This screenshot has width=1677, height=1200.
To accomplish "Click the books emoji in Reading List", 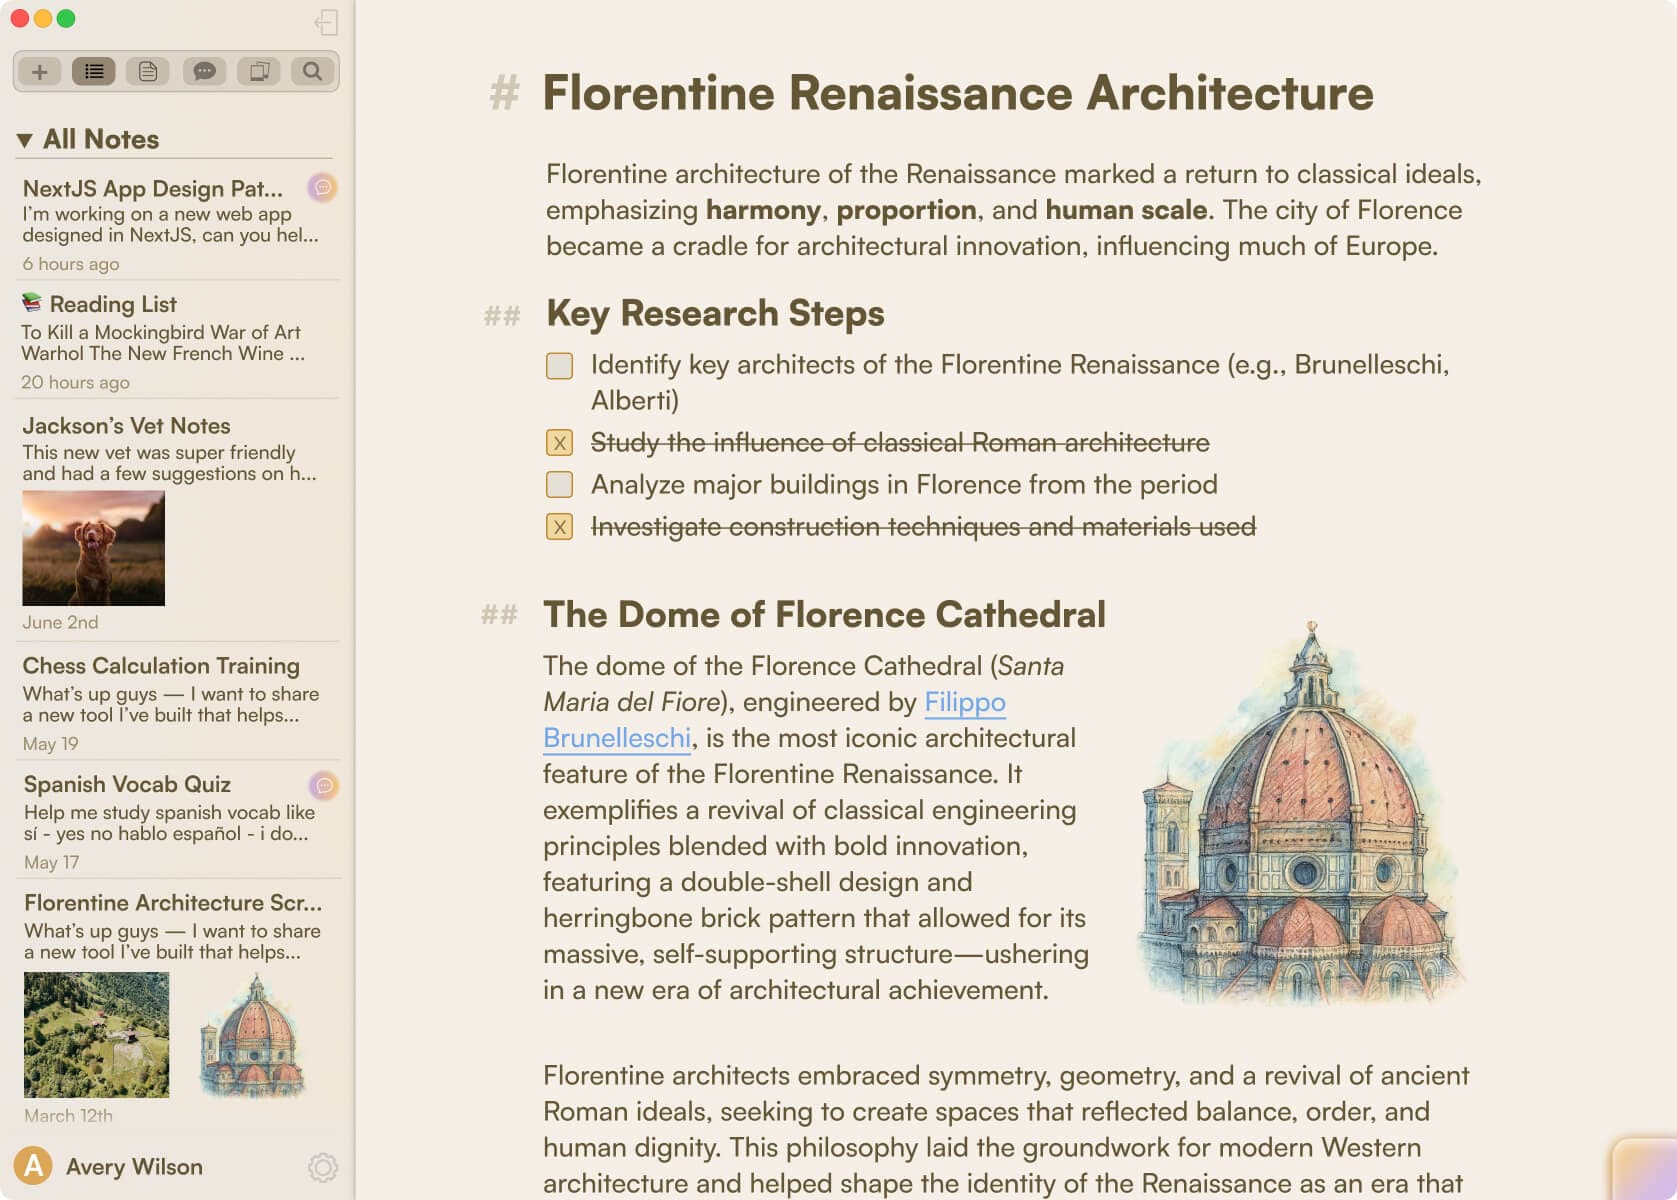I will point(32,302).
